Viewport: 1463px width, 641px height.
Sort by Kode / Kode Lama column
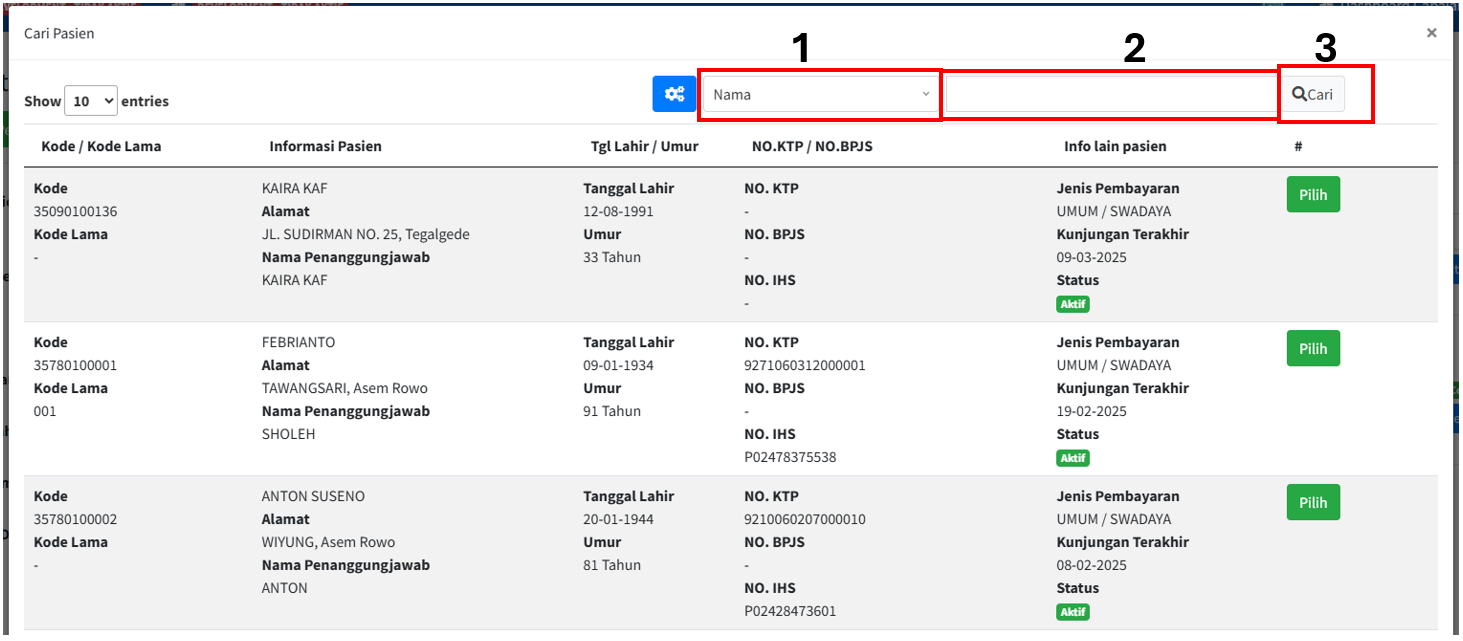click(101, 146)
